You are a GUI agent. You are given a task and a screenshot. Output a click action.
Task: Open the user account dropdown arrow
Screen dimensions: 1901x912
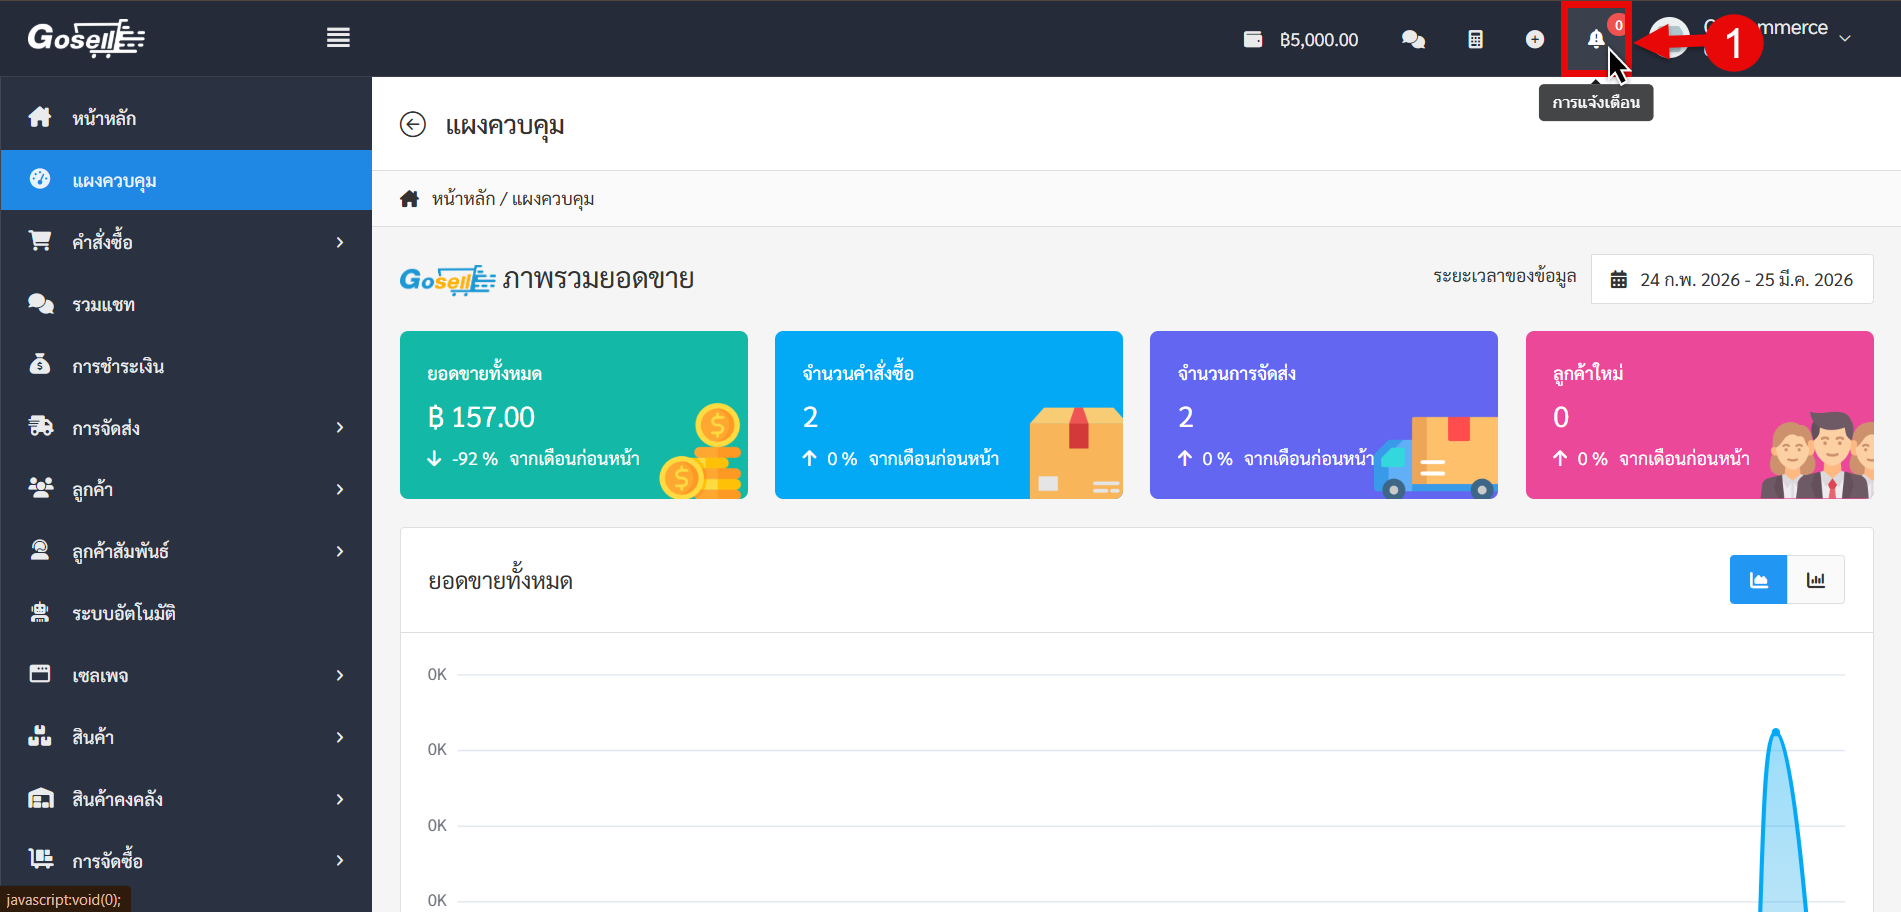1845,38
